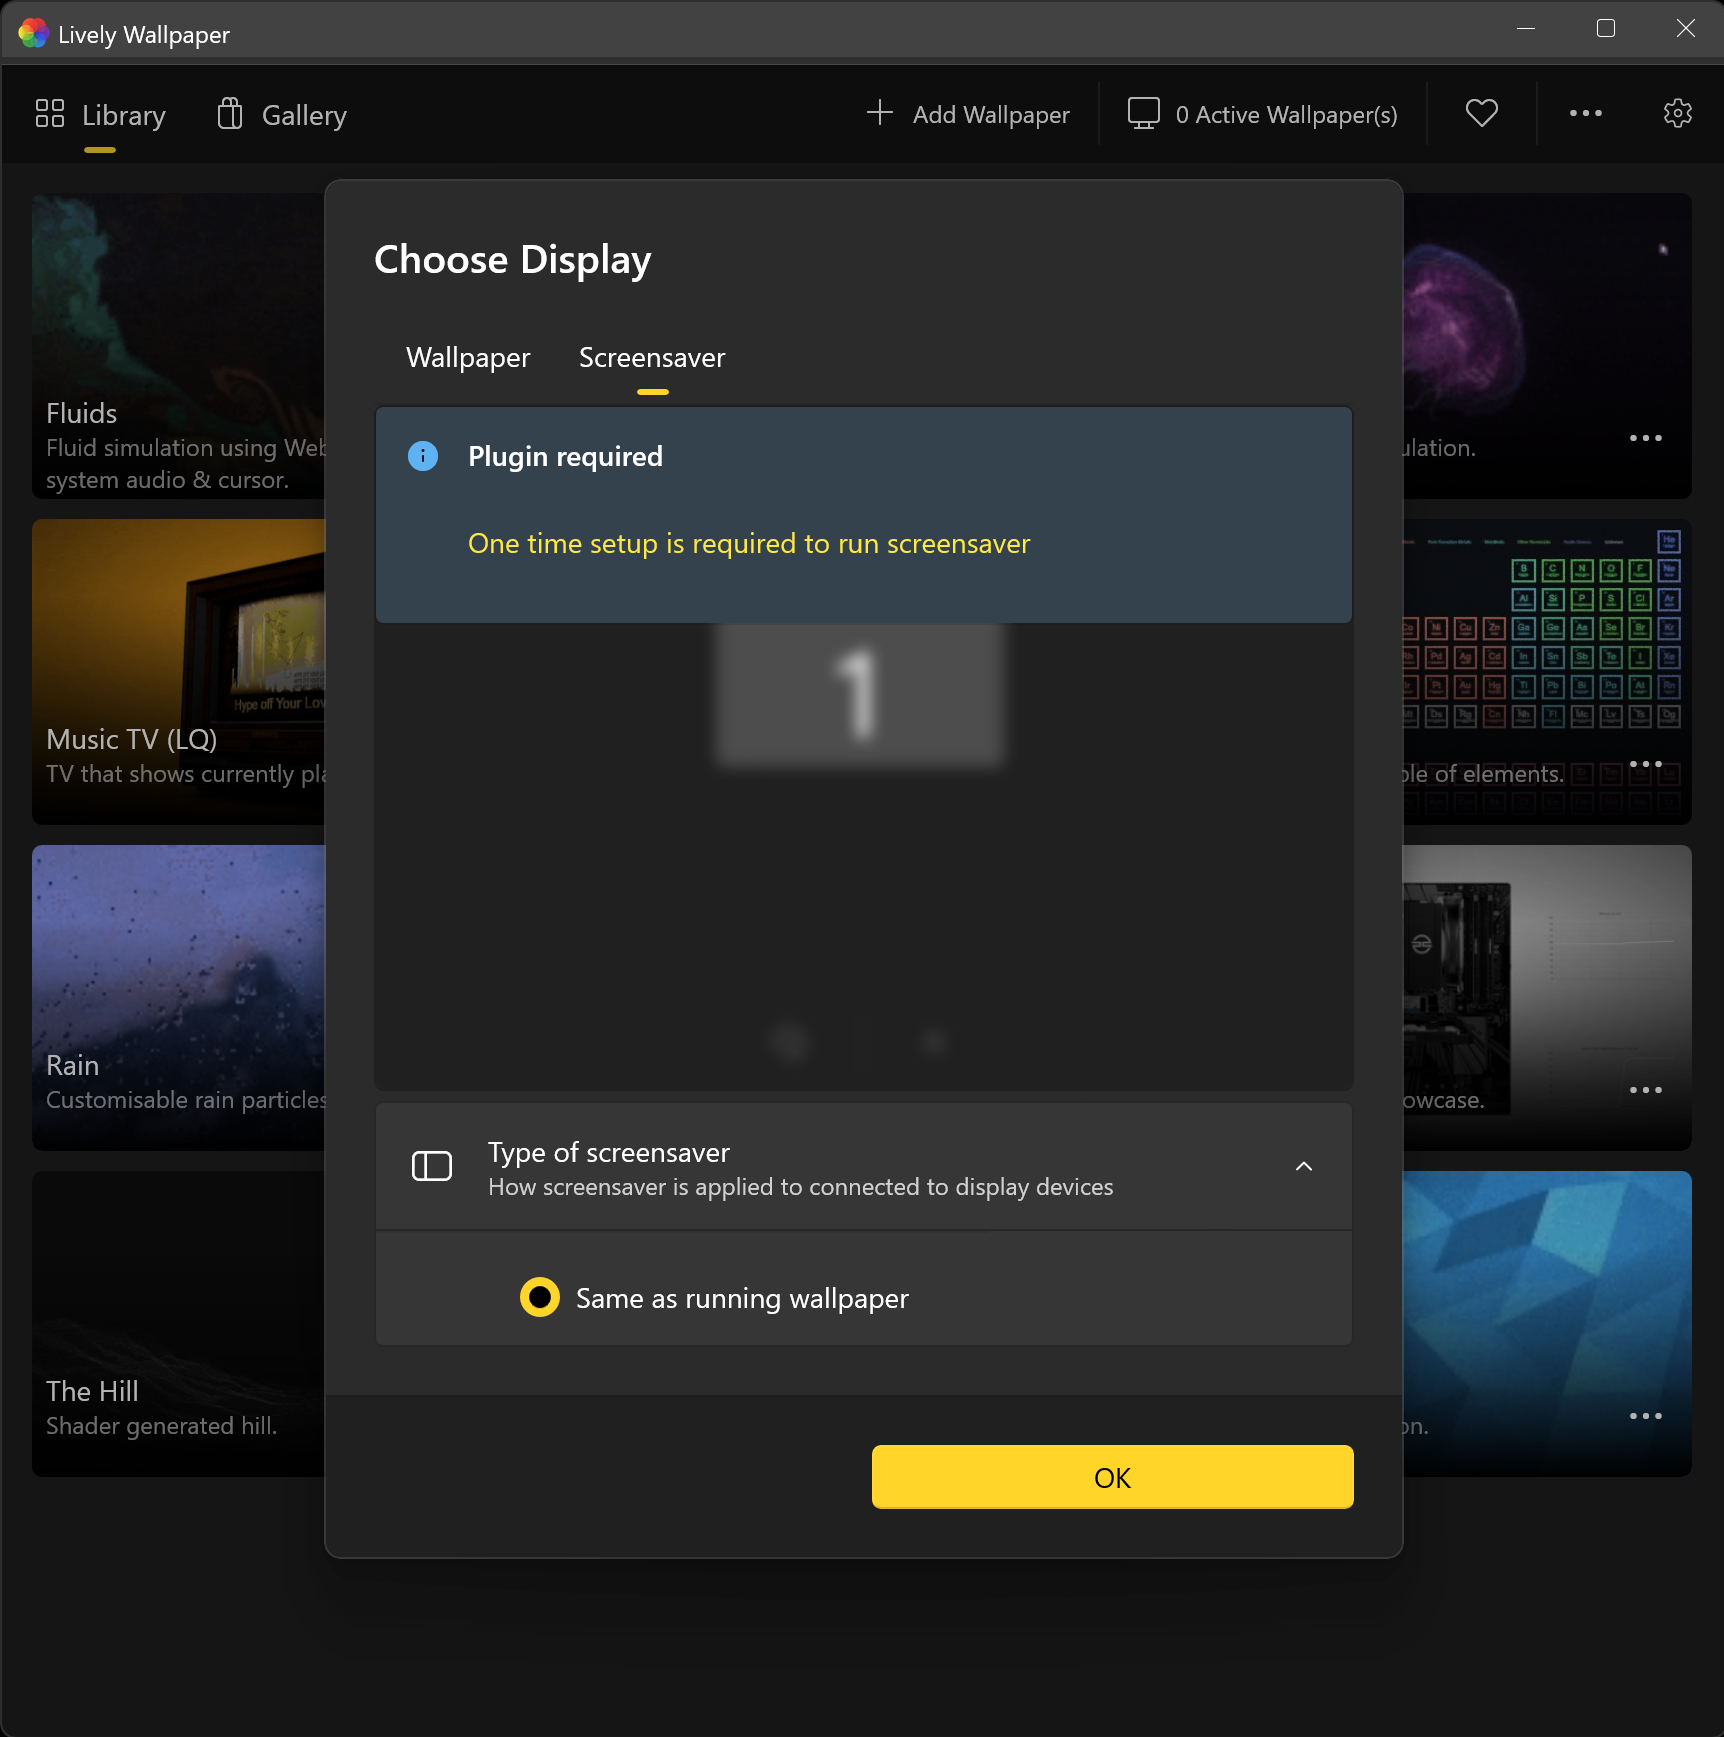
Task: Open Lively settings via the gear icon
Action: tap(1677, 113)
